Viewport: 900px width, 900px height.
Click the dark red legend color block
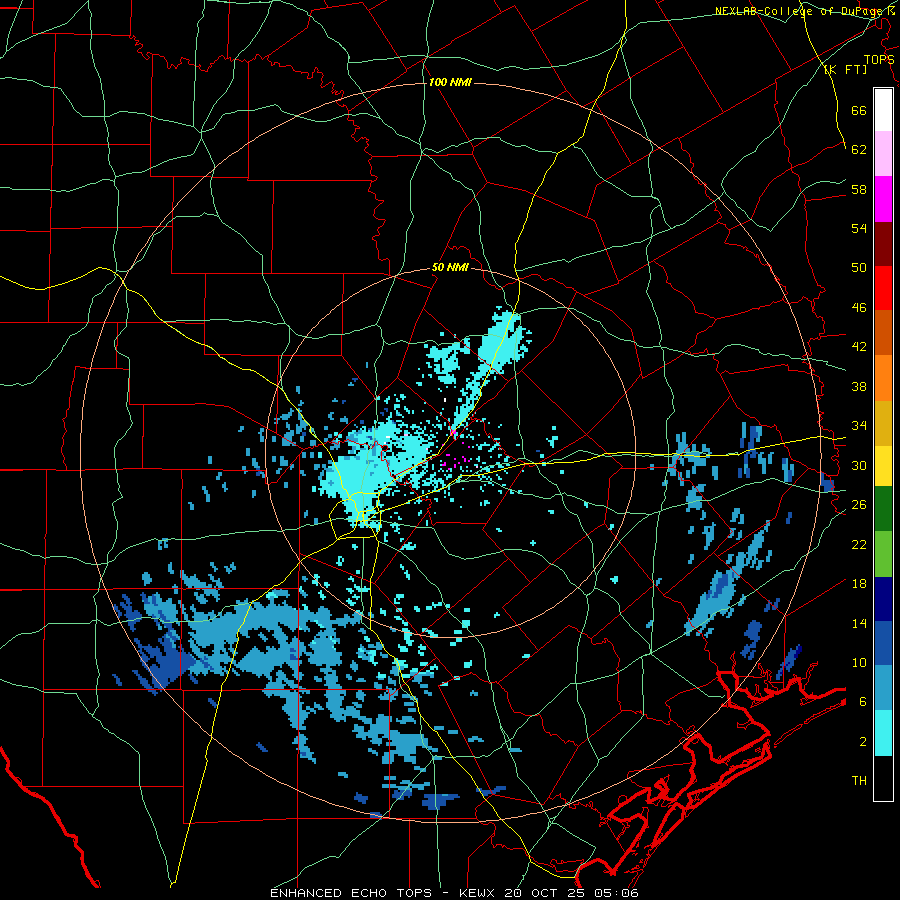click(x=883, y=244)
